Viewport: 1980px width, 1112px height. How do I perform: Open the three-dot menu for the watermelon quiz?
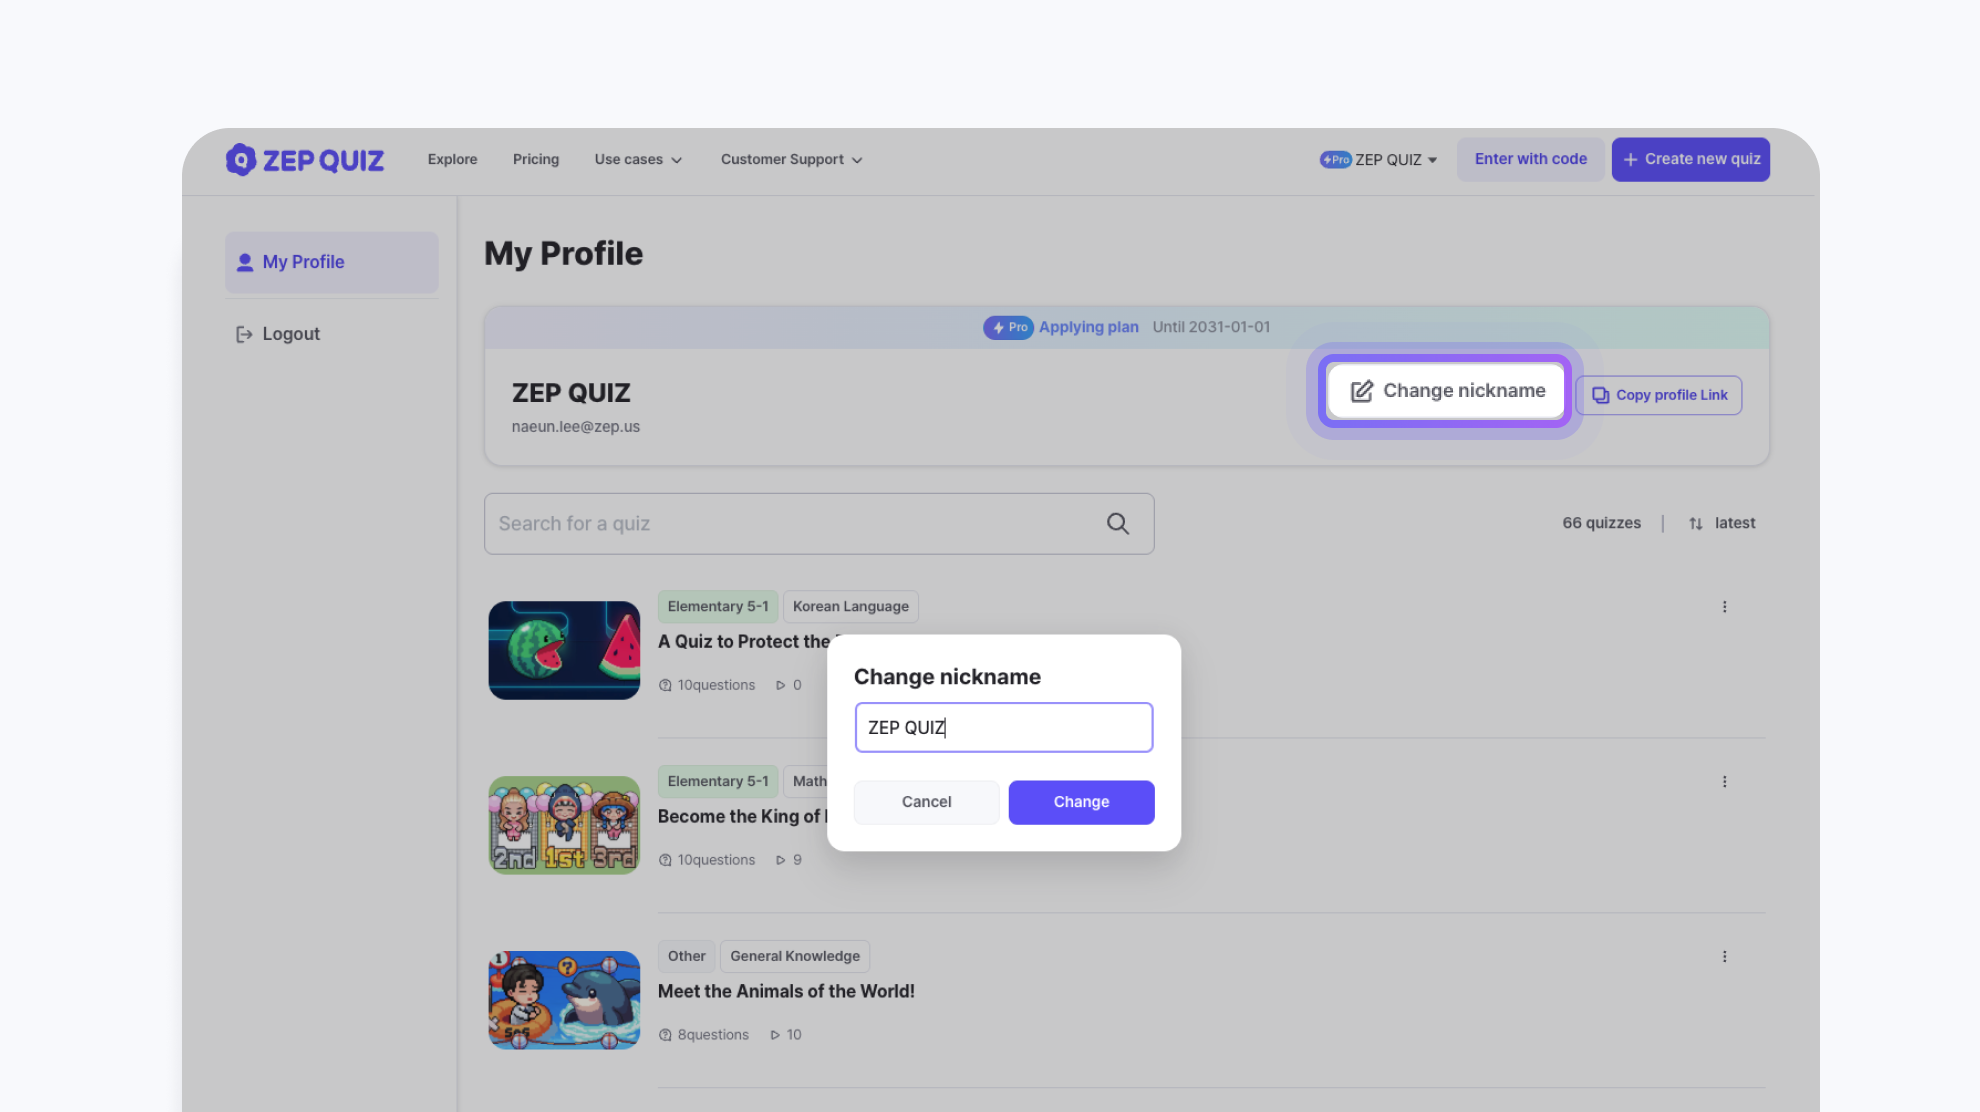coord(1724,607)
